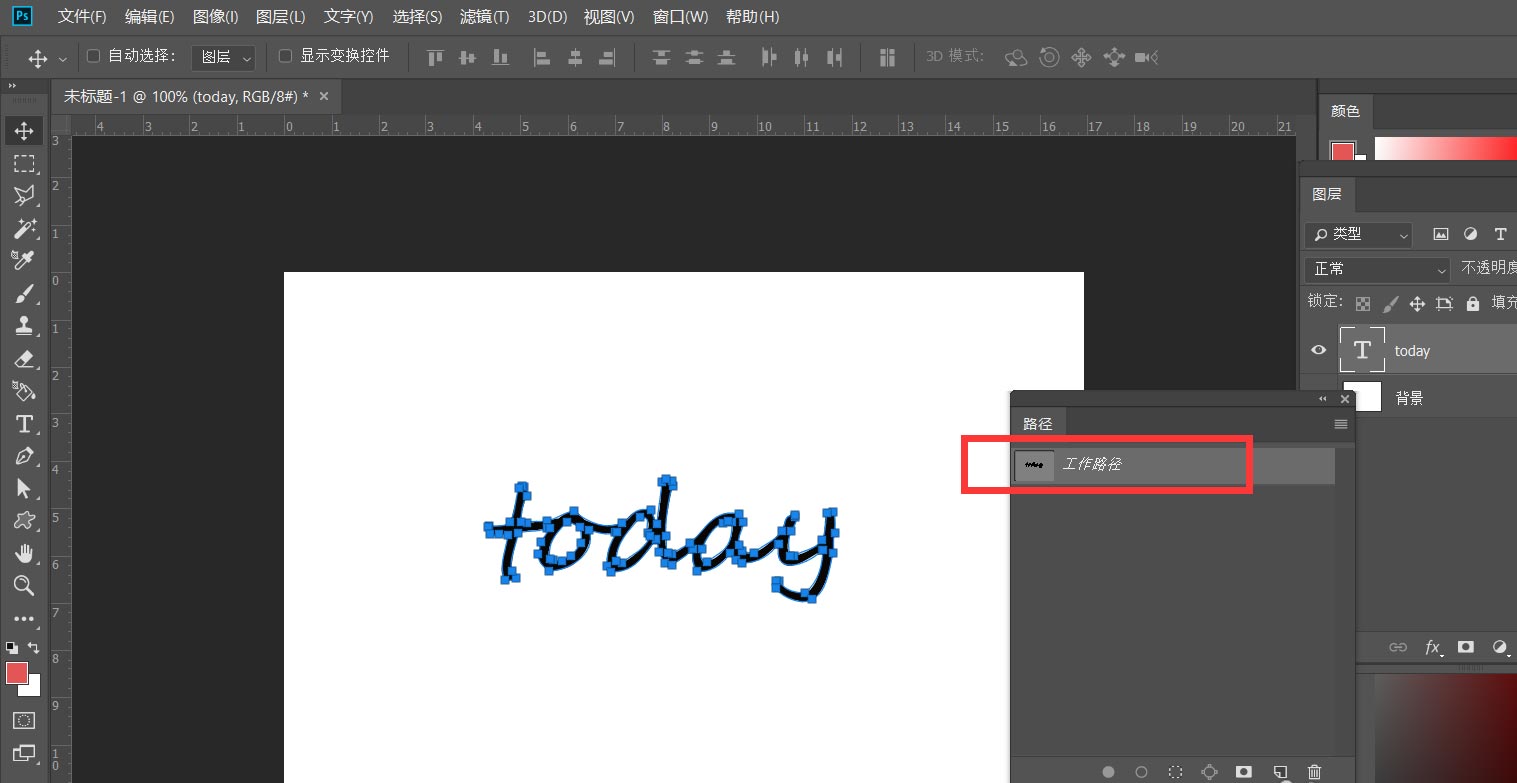Click the Auto-Align Layers icon
Viewport: 1517px width, 783px height.
click(x=887, y=57)
